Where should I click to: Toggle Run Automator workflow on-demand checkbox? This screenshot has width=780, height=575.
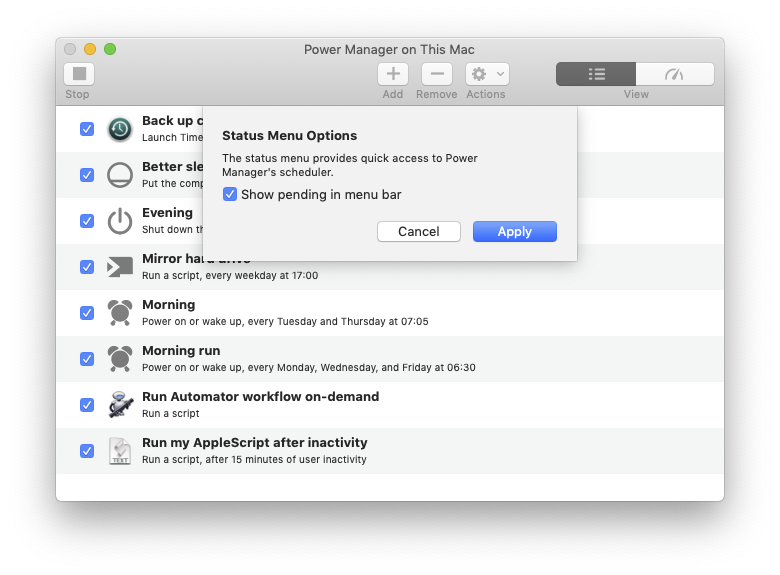87,405
